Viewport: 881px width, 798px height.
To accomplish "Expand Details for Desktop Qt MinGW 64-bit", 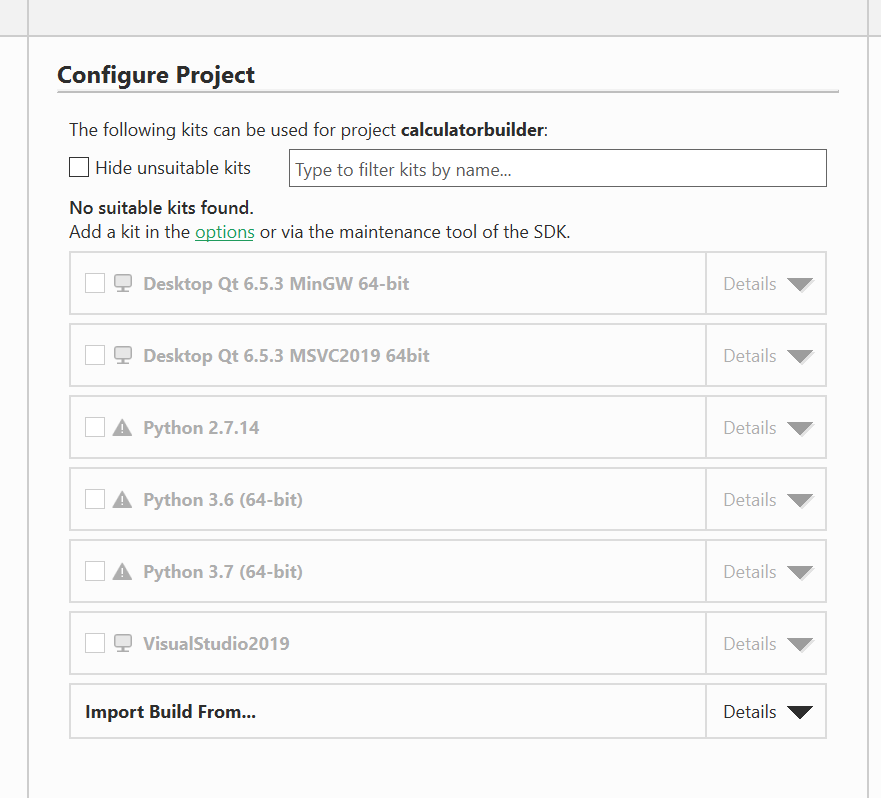I will click(766, 284).
